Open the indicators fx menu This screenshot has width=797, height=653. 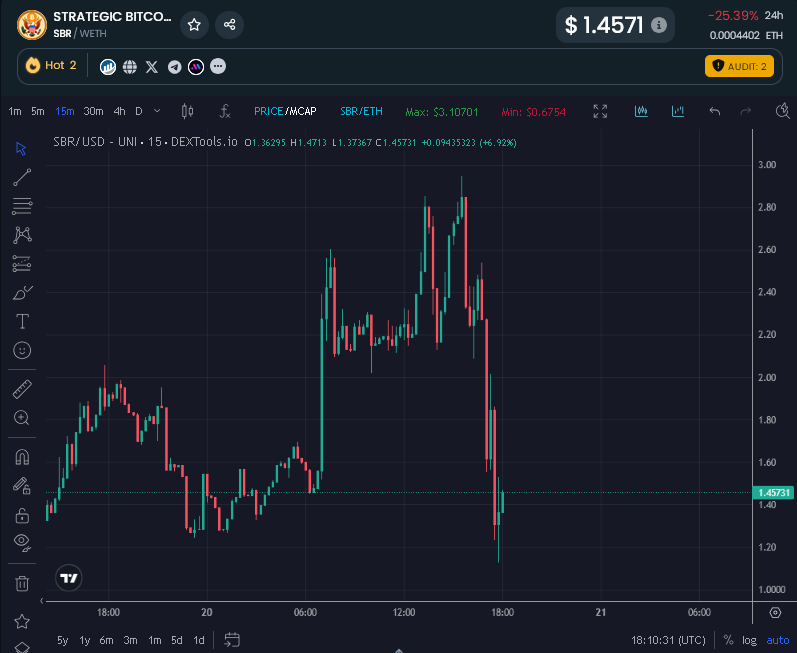pos(225,111)
